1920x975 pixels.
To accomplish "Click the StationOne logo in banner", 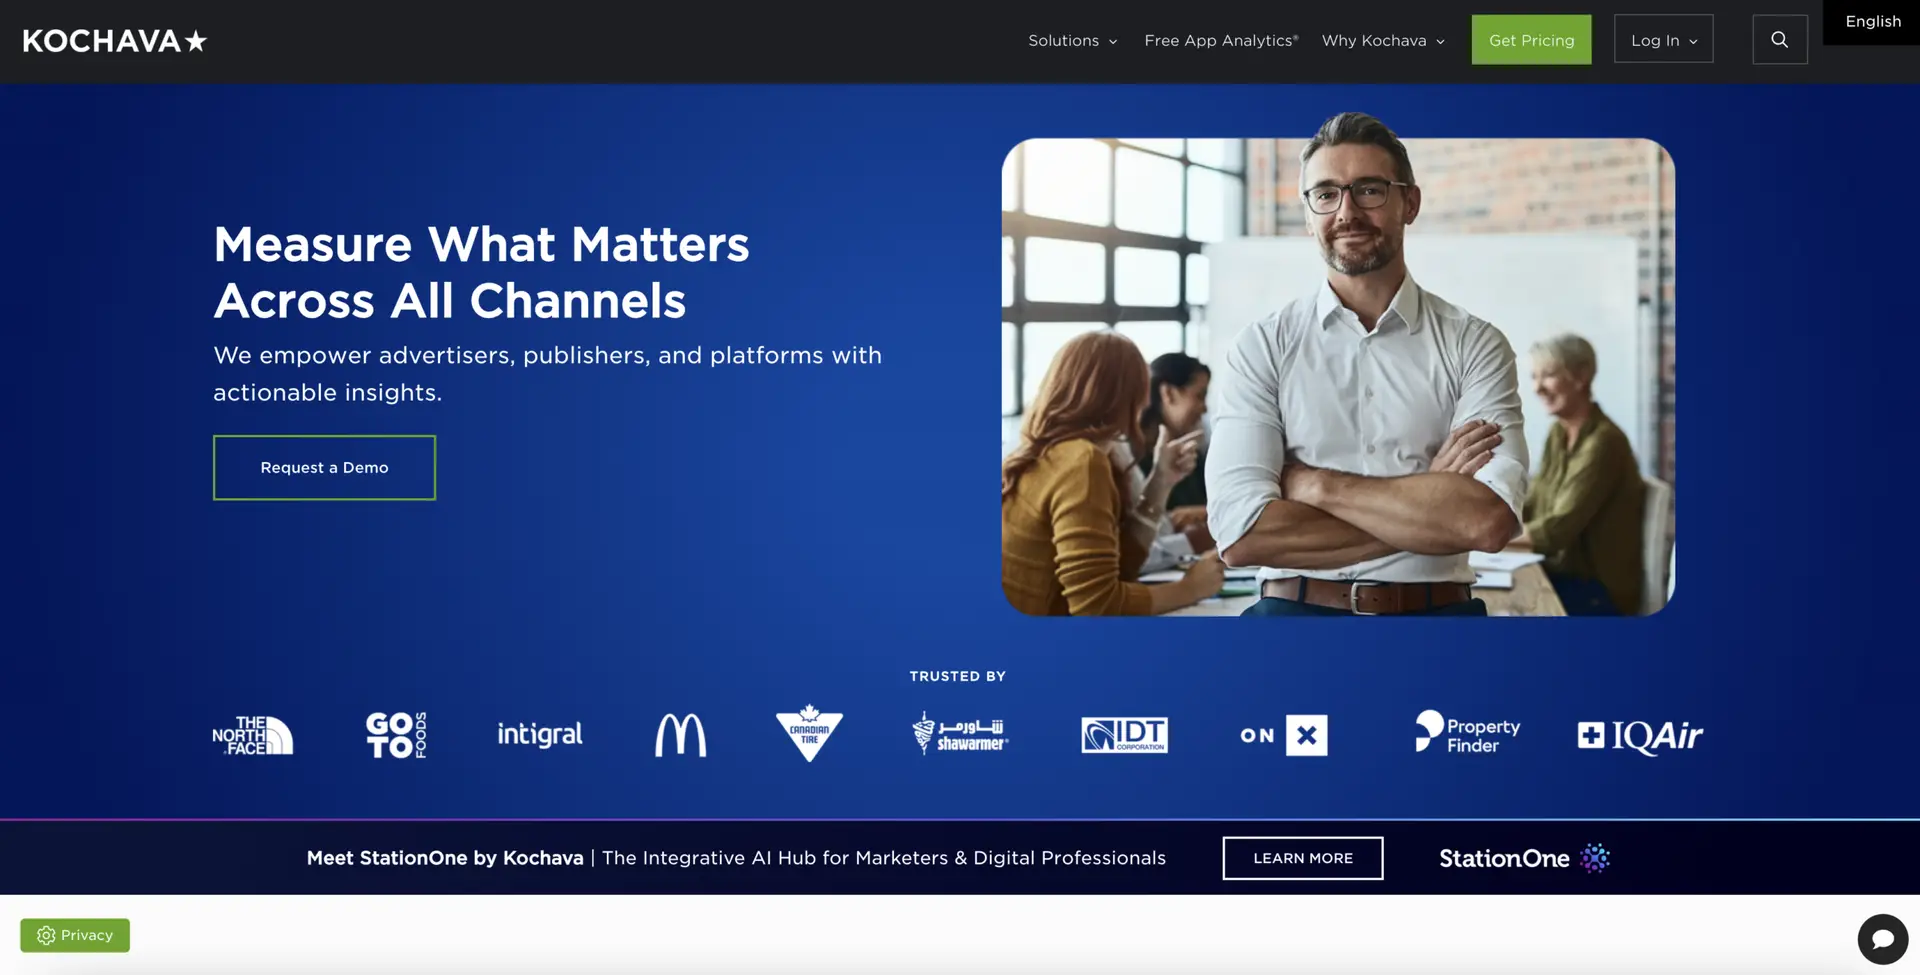I will coord(1523,858).
